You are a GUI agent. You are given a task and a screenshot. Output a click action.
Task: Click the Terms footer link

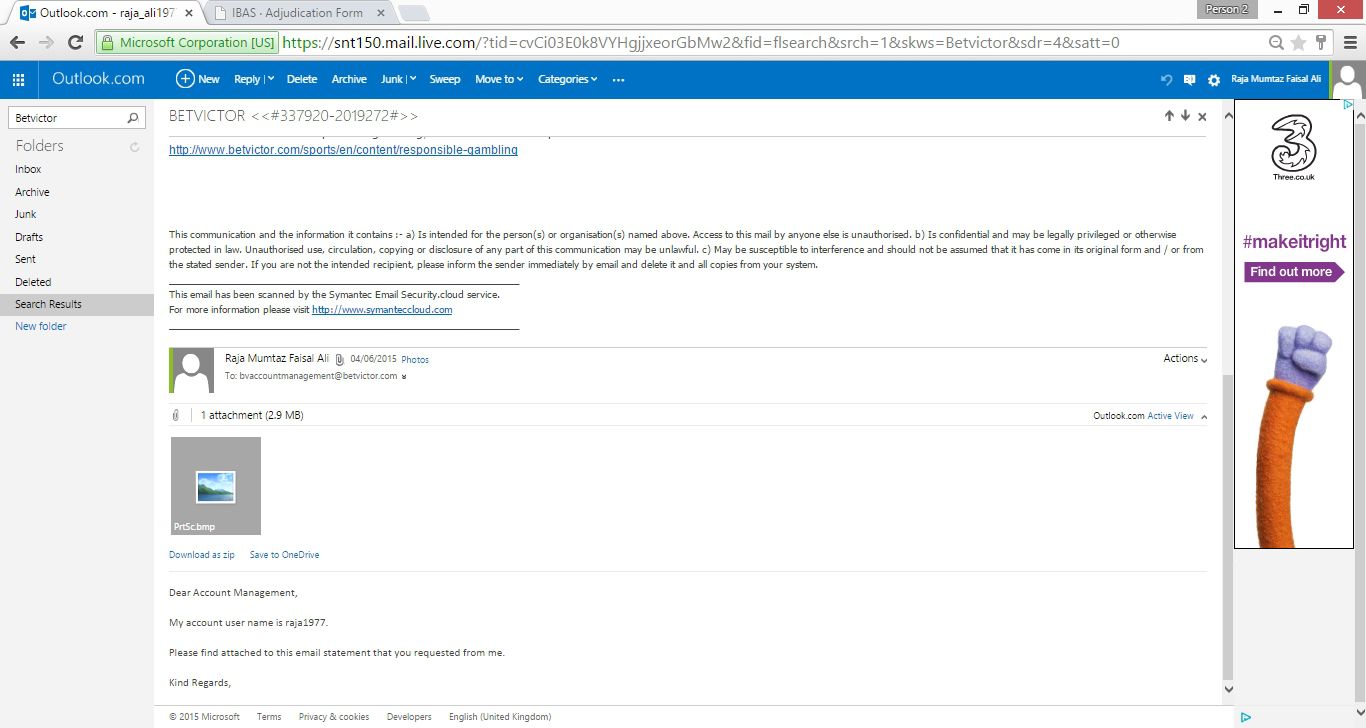[269, 717]
